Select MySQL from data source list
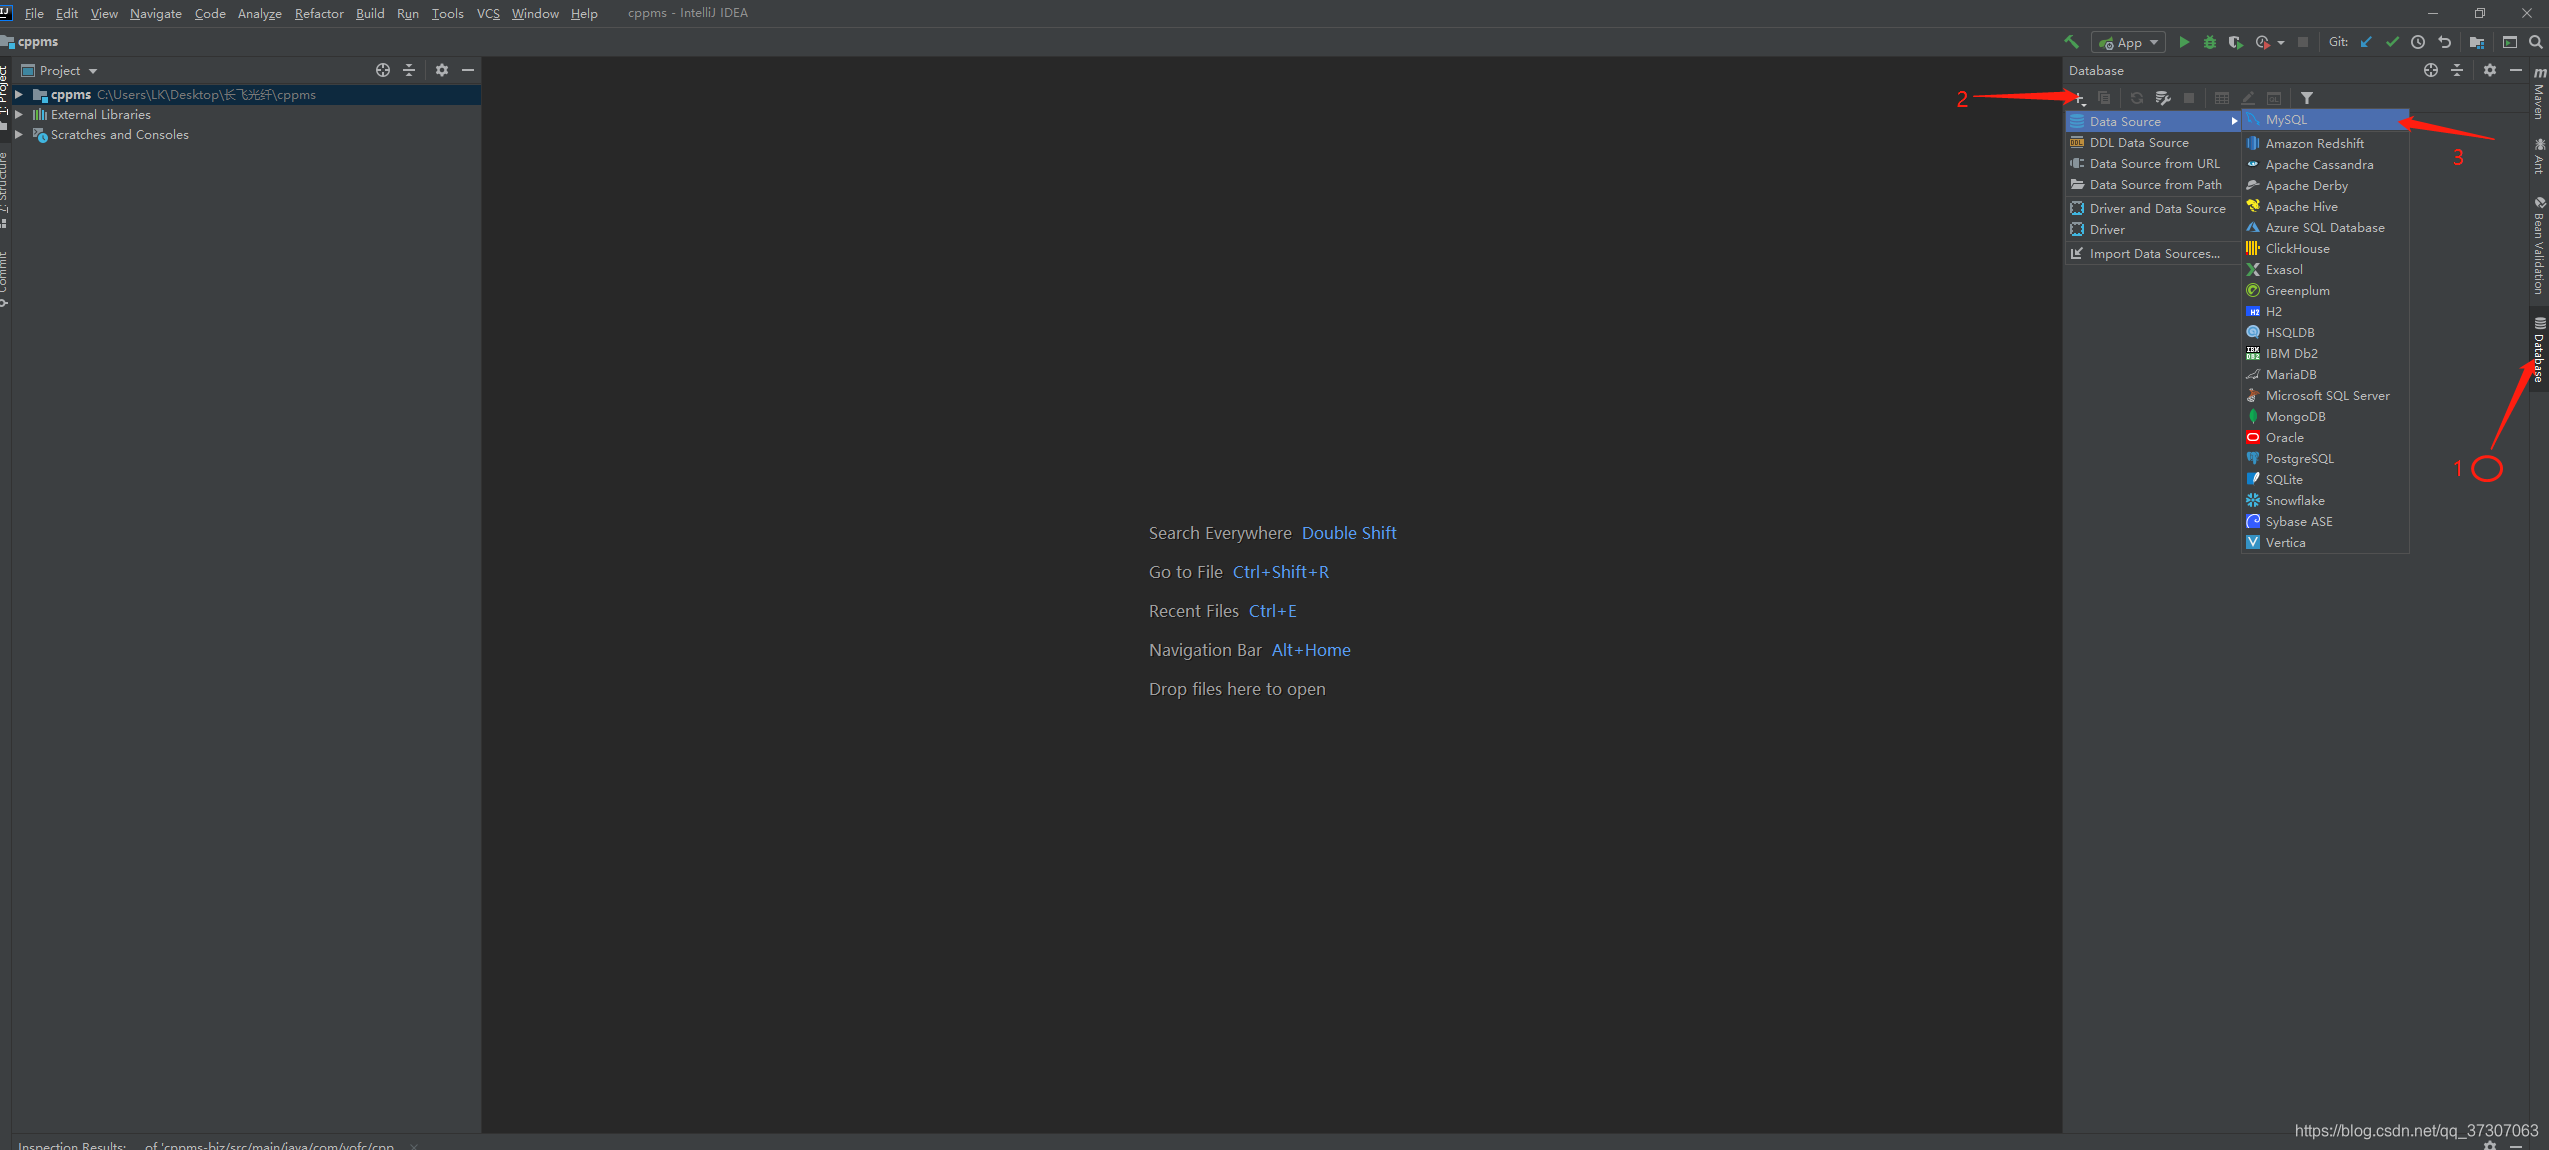 tap(2286, 120)
